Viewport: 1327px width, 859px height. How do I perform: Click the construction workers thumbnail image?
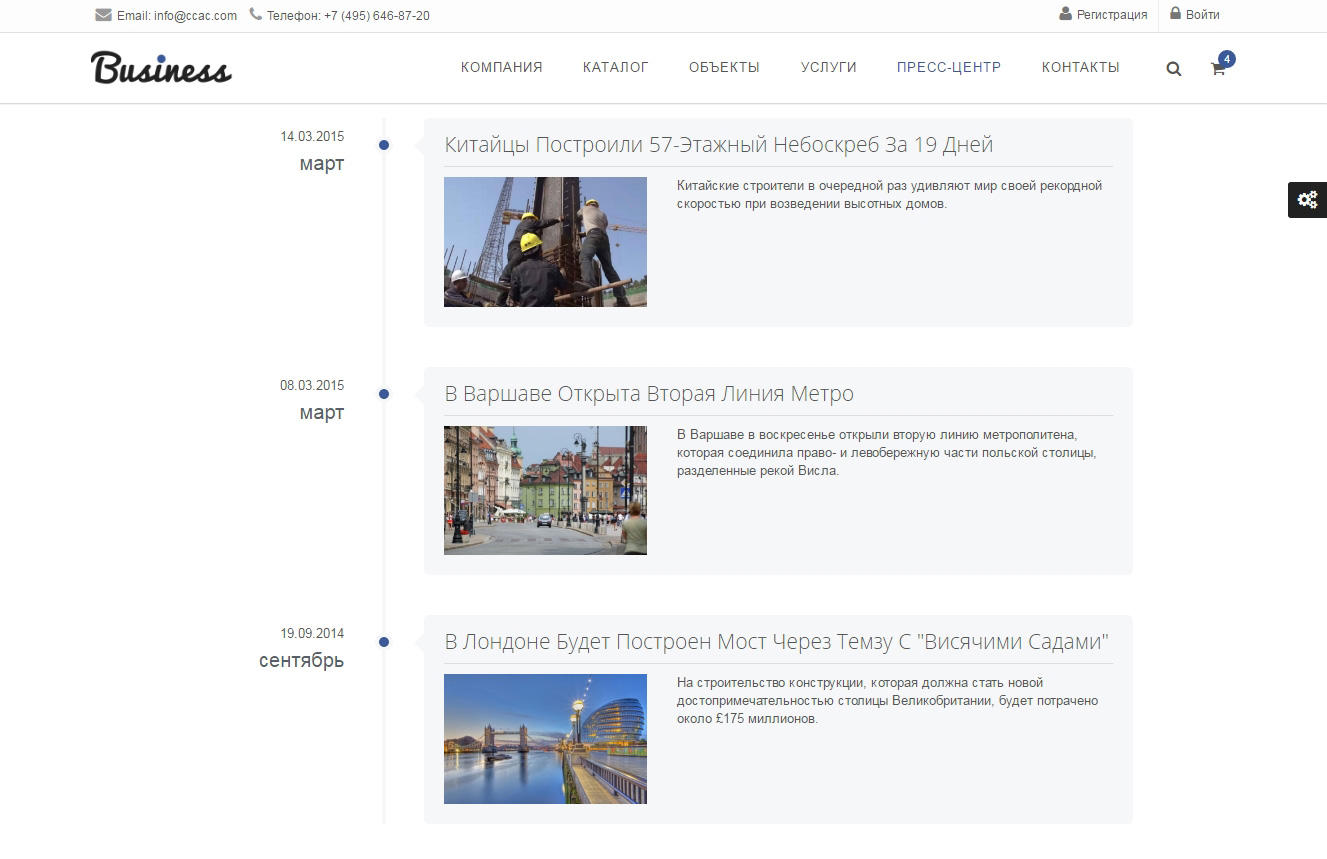pos(545,242)
